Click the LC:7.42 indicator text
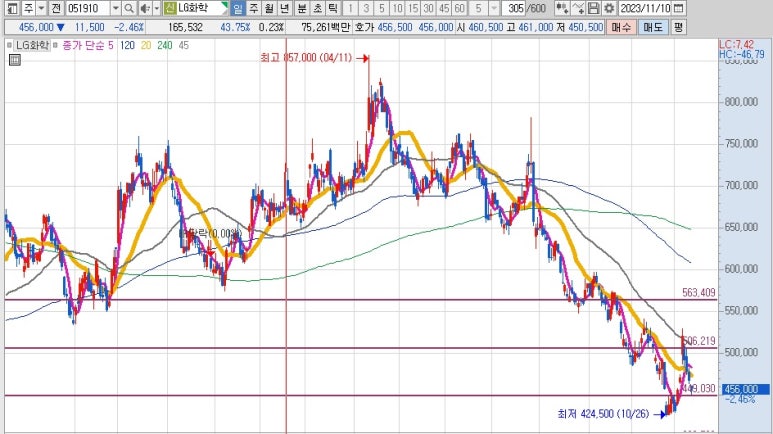Viewport: 773px width, 434px height. pyautogui.click(x=737, y=45)
